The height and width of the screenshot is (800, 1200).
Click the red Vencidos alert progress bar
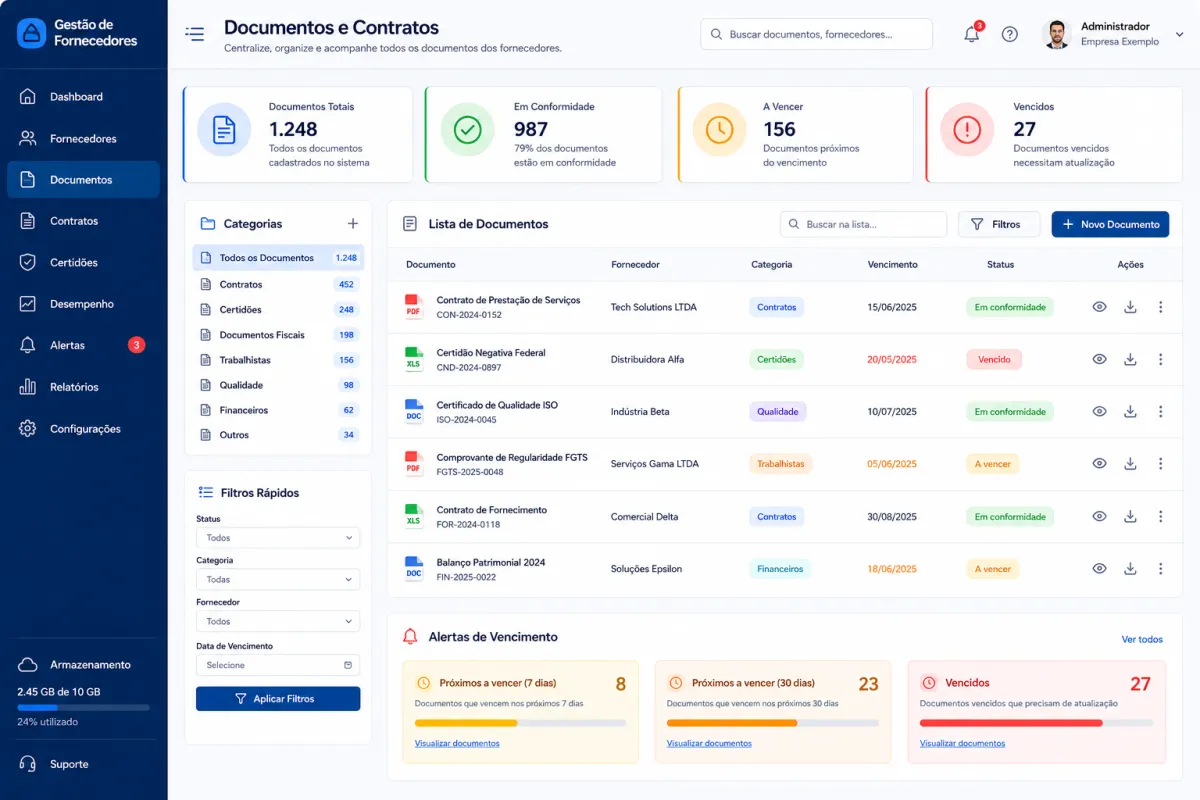[x=1036, y=722]
